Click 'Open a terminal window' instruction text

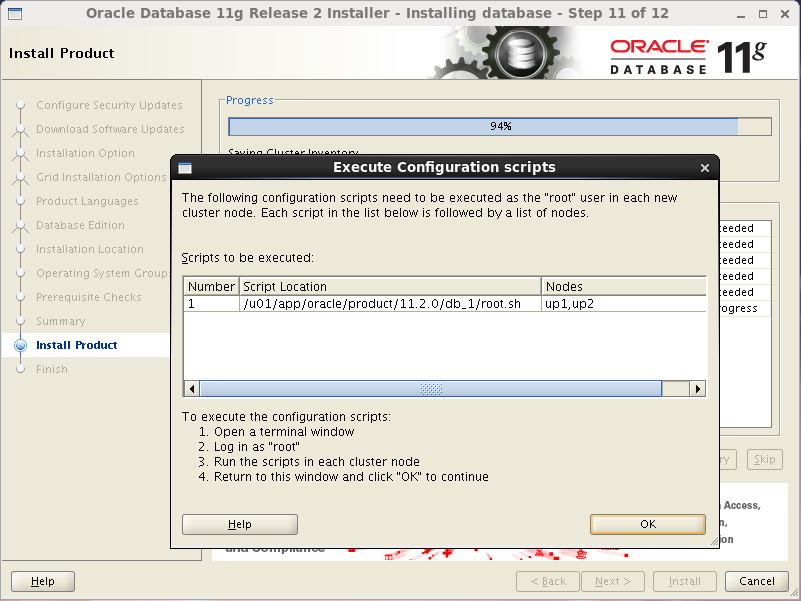[284, 432]
